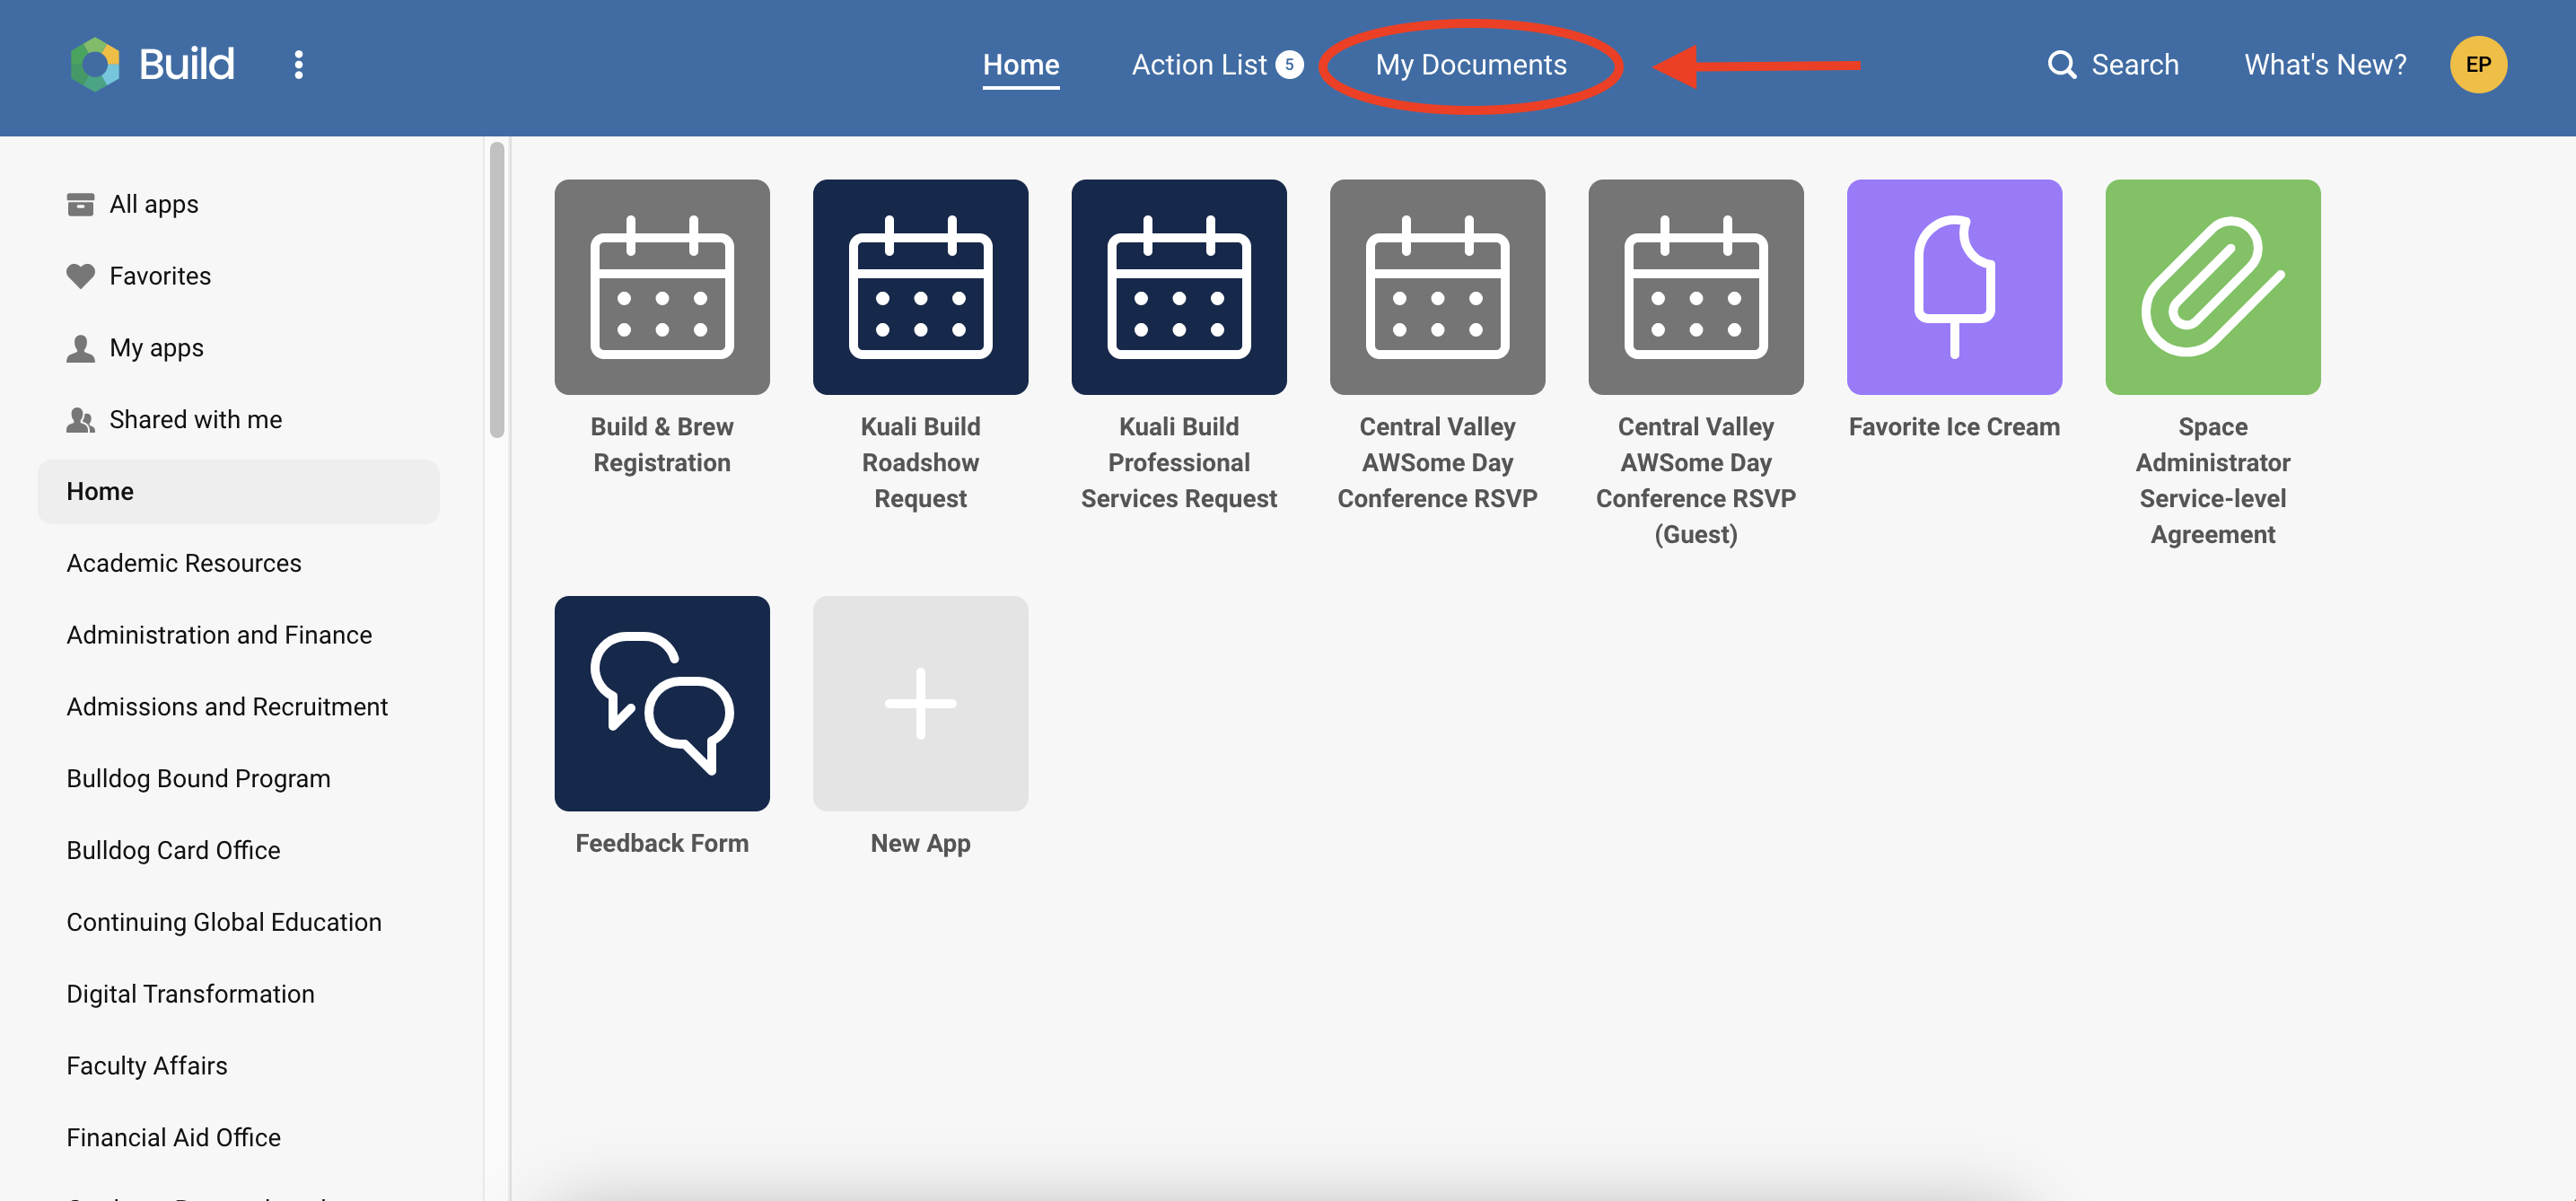The height and width of the screenshot is (1201, 2576).
Task: Click the Search magnifier icon
Action: [2062, 64]
